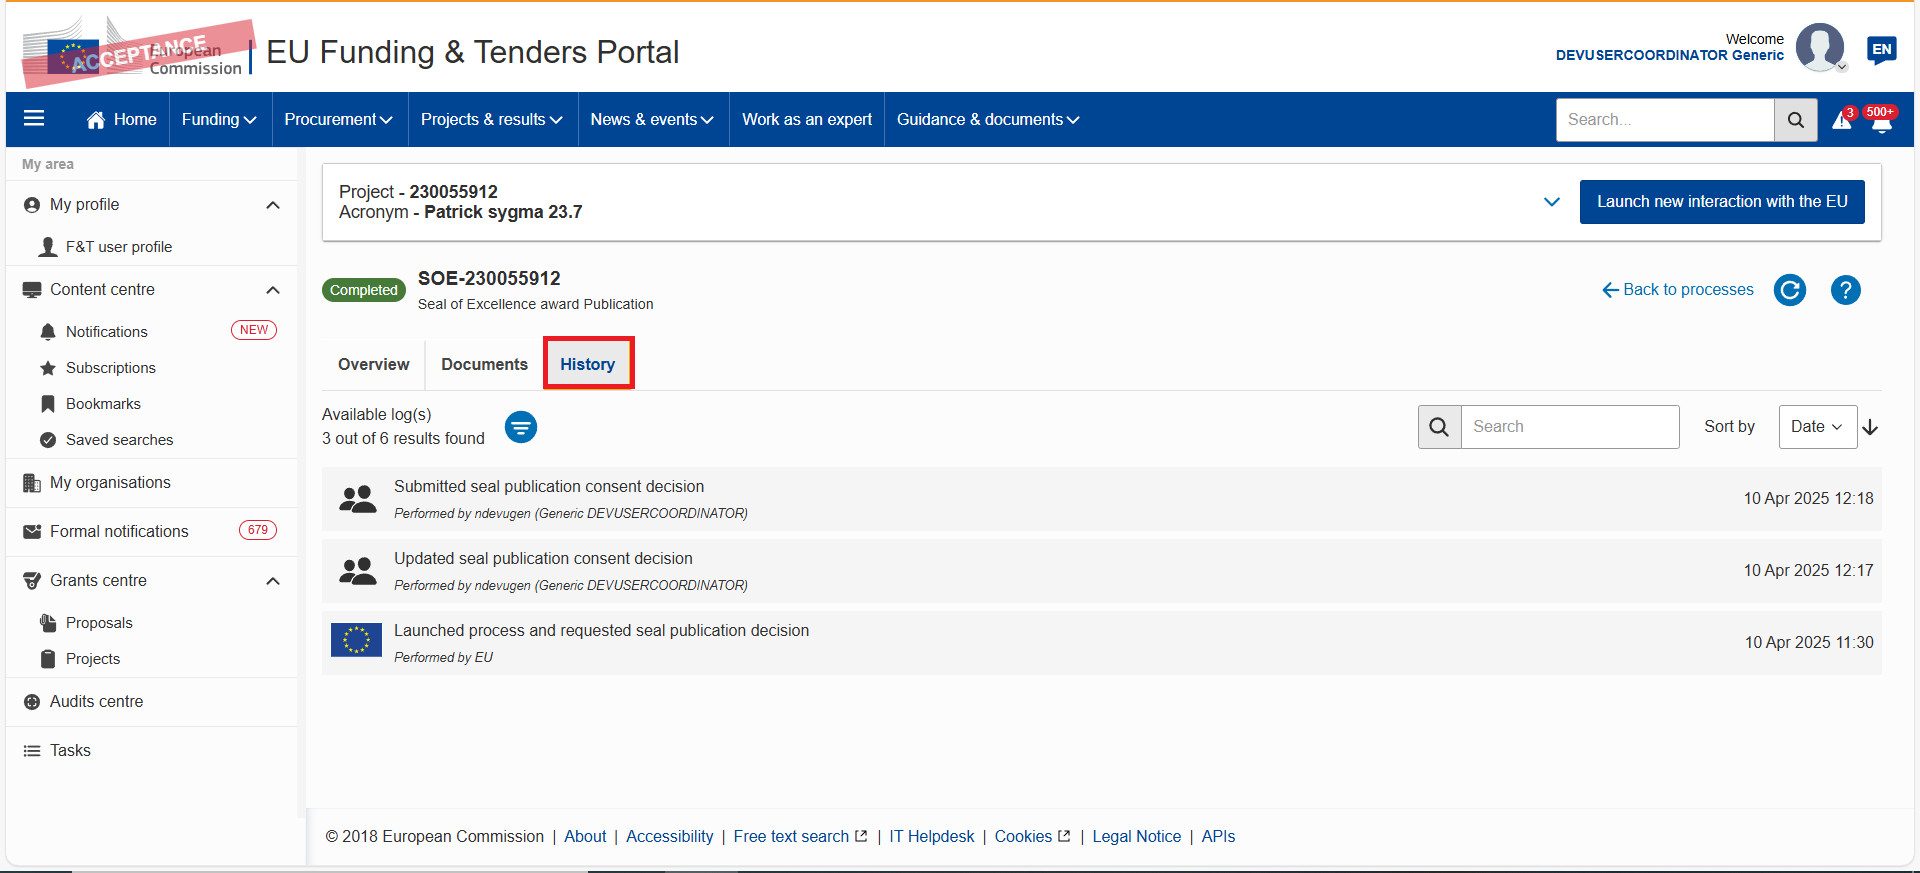
Task: Open Bookmarks in the sidebar
Action: point(103,404)
